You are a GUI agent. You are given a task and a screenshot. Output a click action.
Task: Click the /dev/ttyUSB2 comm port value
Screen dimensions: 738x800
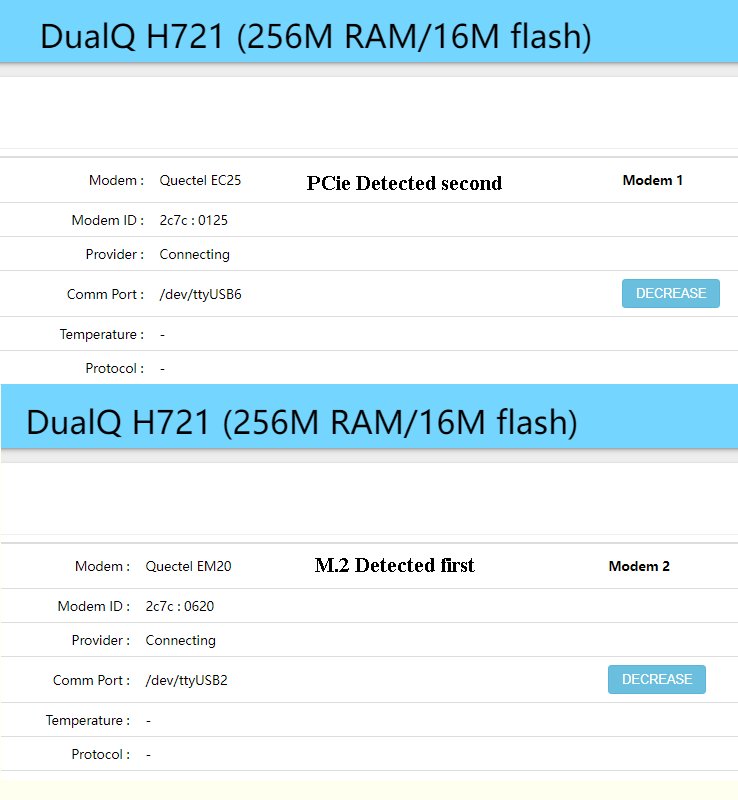(x=186, y=680)
